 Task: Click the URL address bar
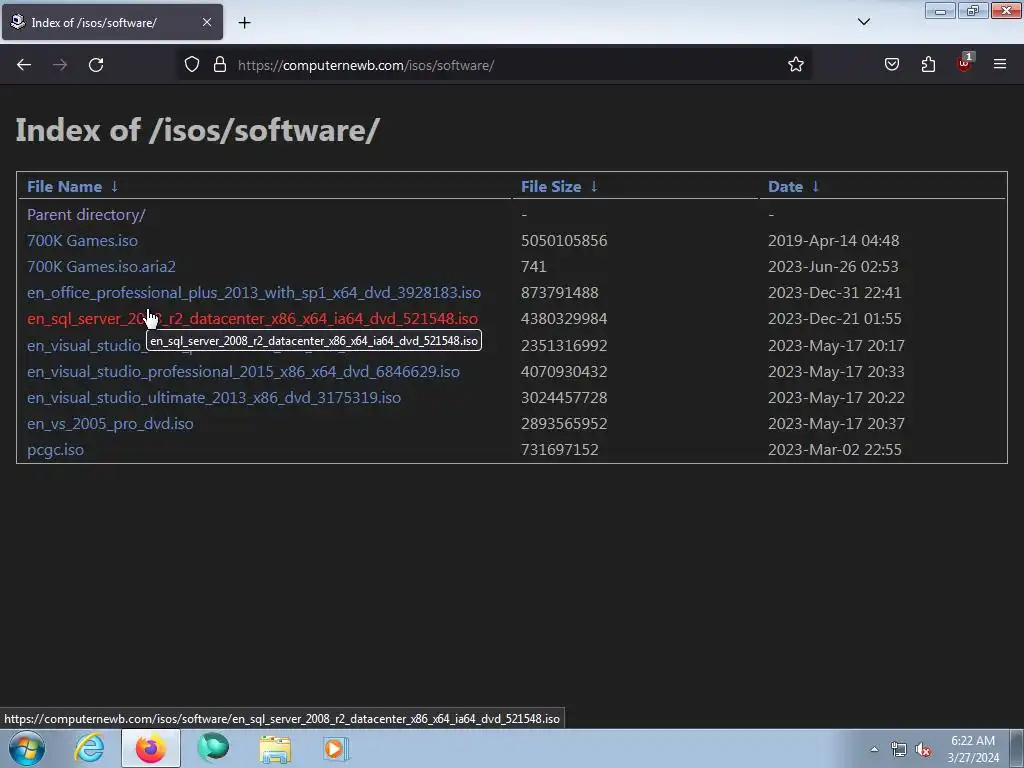click(x=494, y=65)
